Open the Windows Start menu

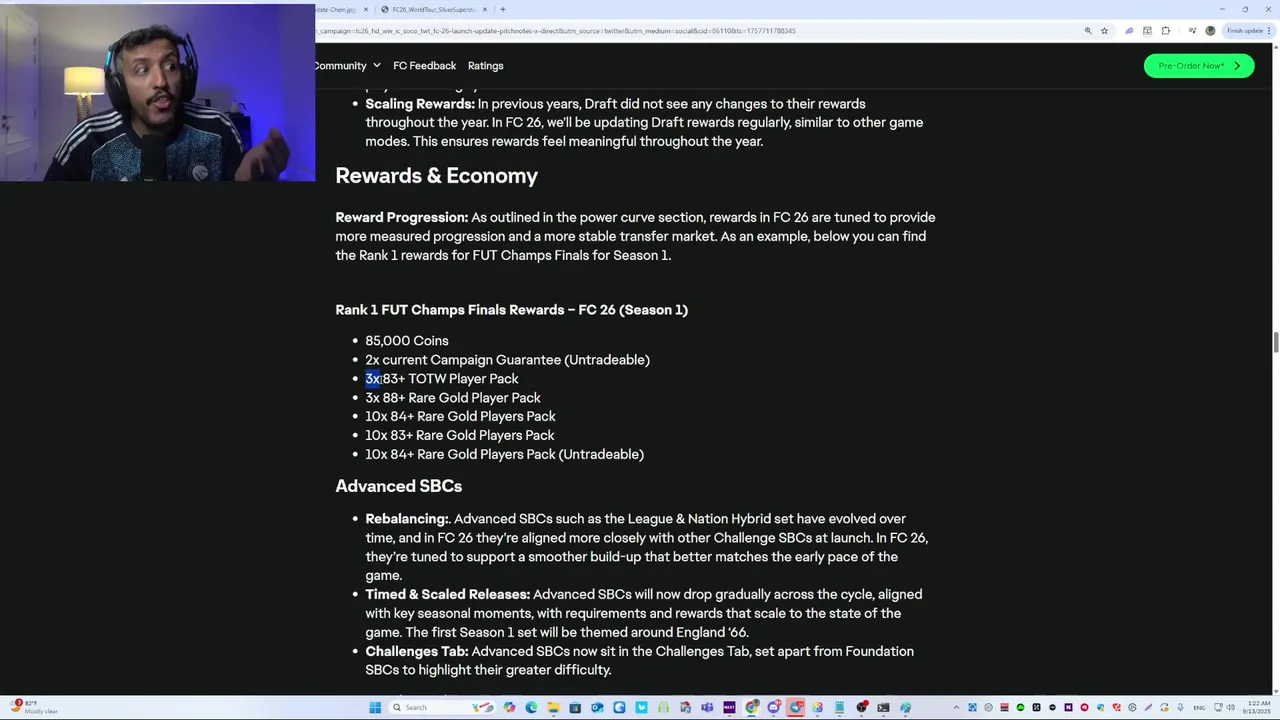click(375, 707)
